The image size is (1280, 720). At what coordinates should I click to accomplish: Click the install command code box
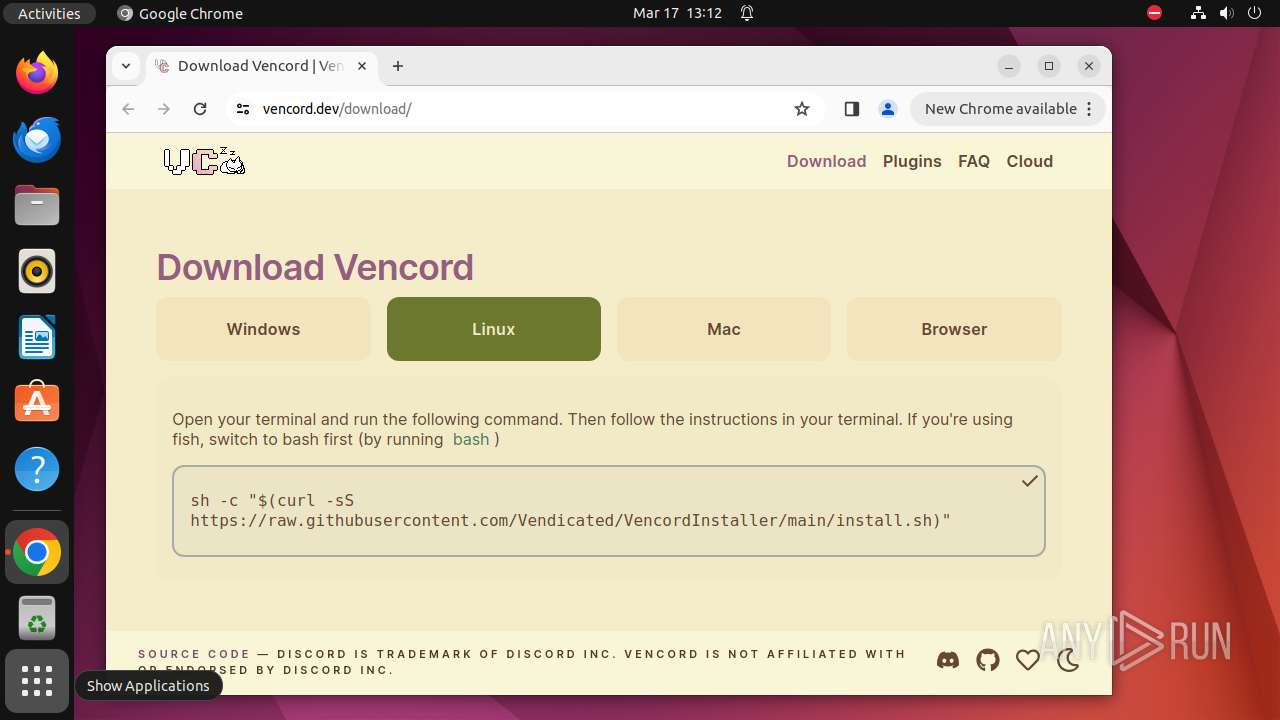click(x=609, y=511)
